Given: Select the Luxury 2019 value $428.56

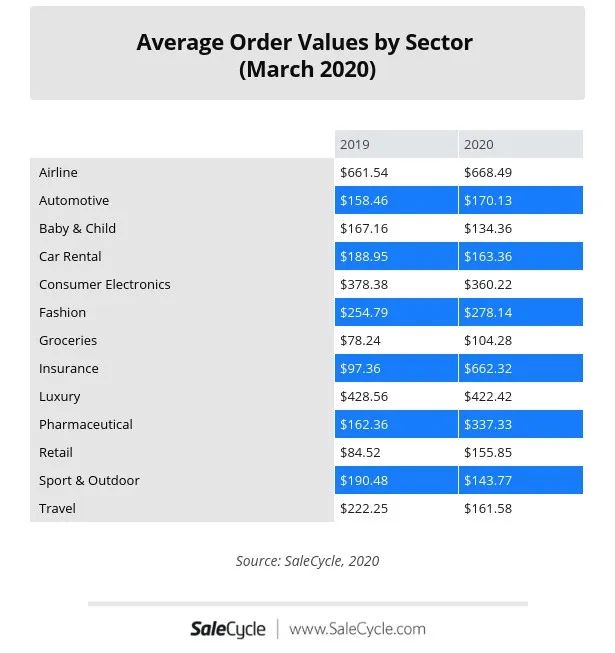Looking at the screenshot, I should 364,397.
